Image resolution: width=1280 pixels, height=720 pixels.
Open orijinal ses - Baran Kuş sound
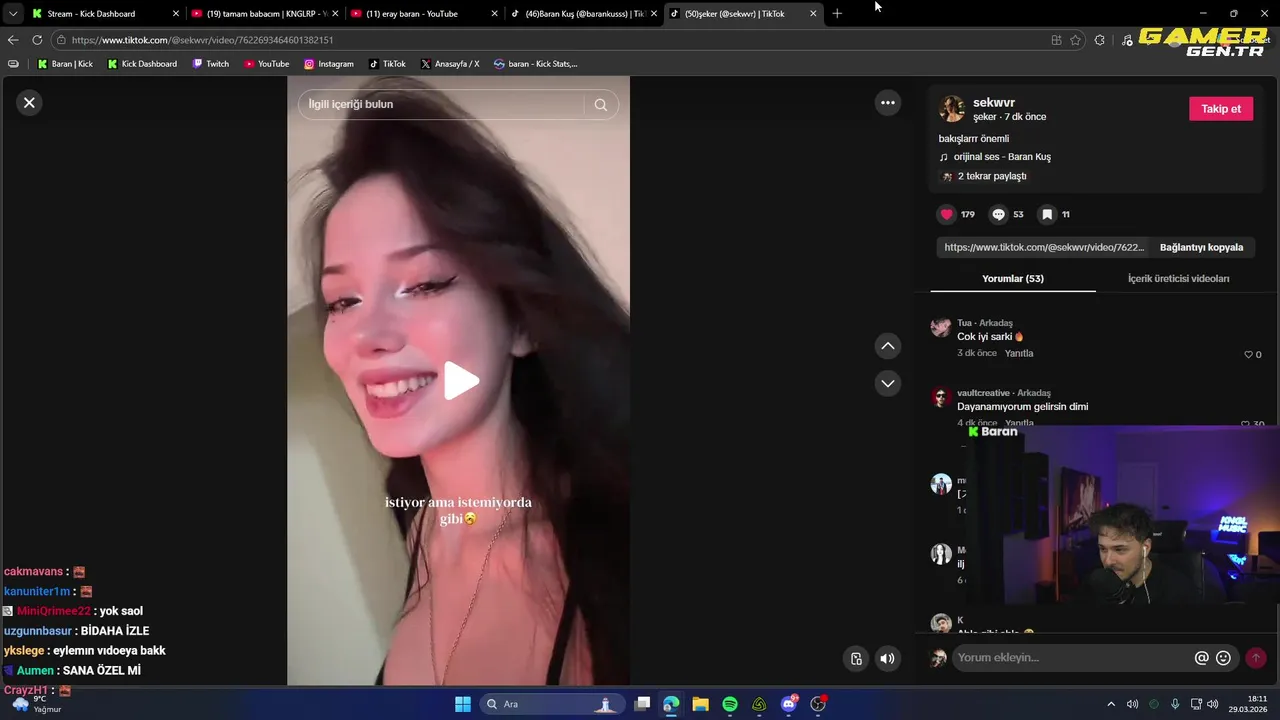coord(1001,157)
